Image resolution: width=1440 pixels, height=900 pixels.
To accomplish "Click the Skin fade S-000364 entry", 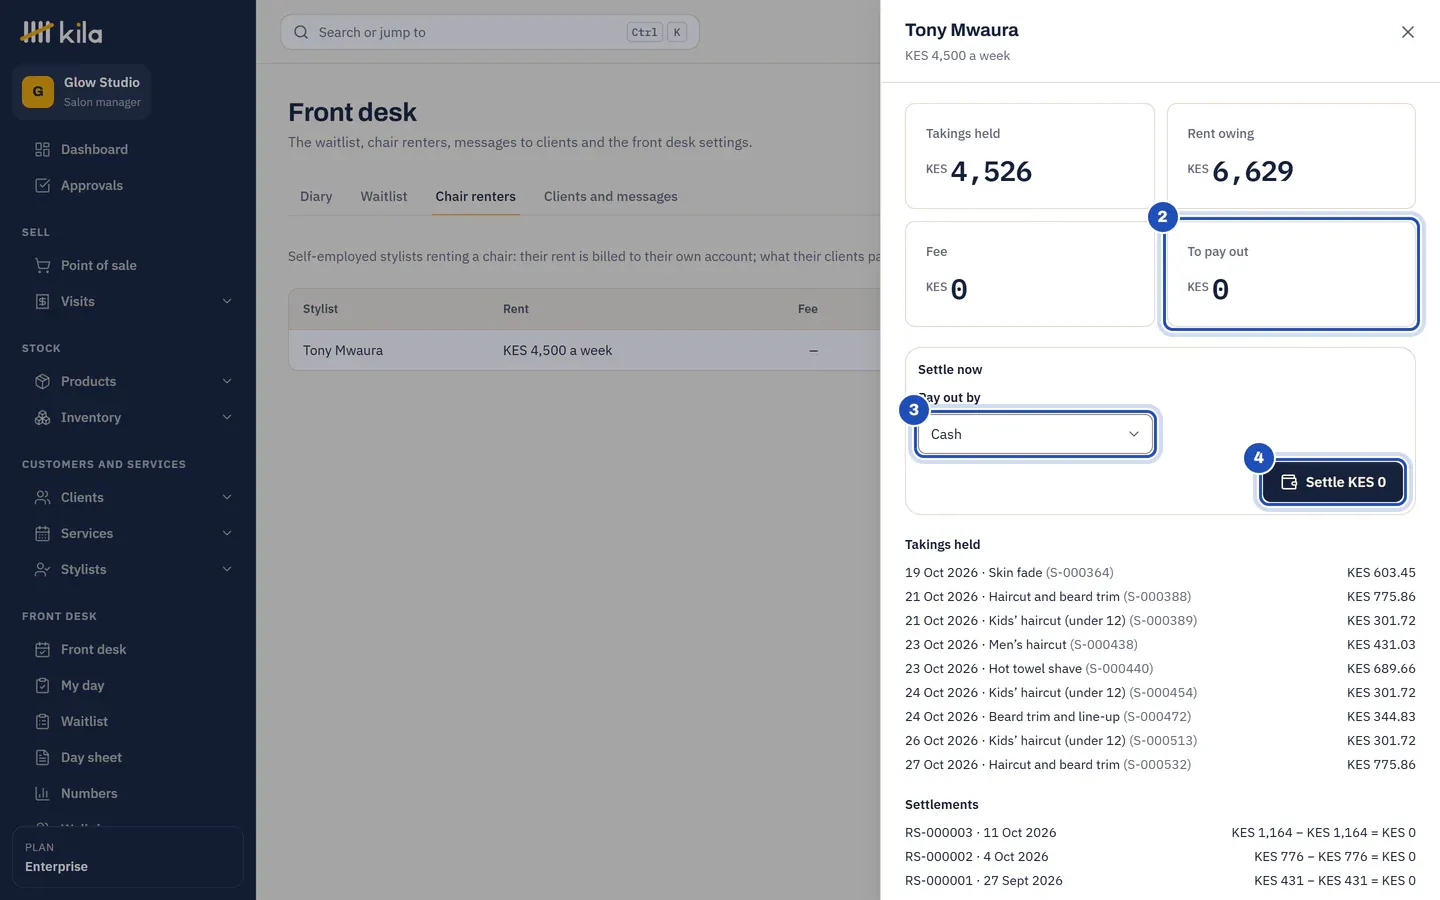I will tap(1160, 573).
